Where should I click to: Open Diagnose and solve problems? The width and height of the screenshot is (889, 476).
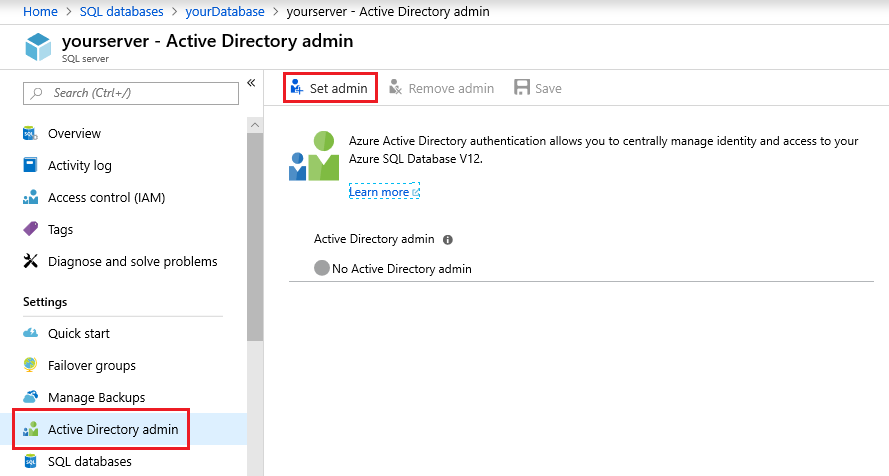pos(133,261)
